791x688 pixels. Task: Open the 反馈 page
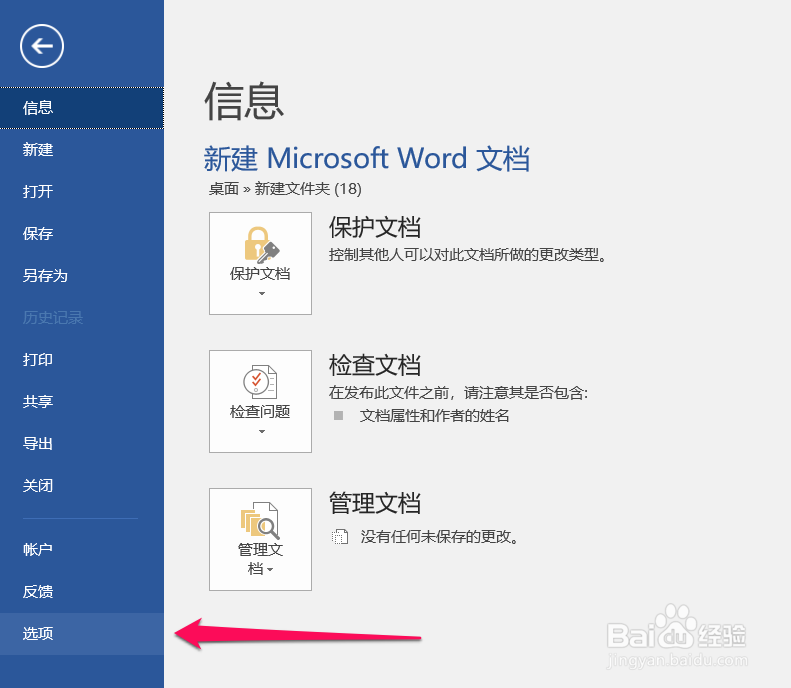[82, 592]
